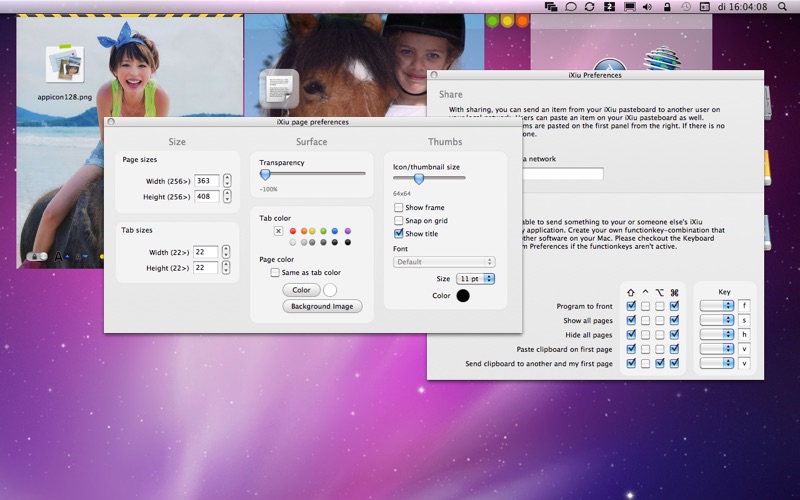Pick the red tab color dot

point(293,231)
